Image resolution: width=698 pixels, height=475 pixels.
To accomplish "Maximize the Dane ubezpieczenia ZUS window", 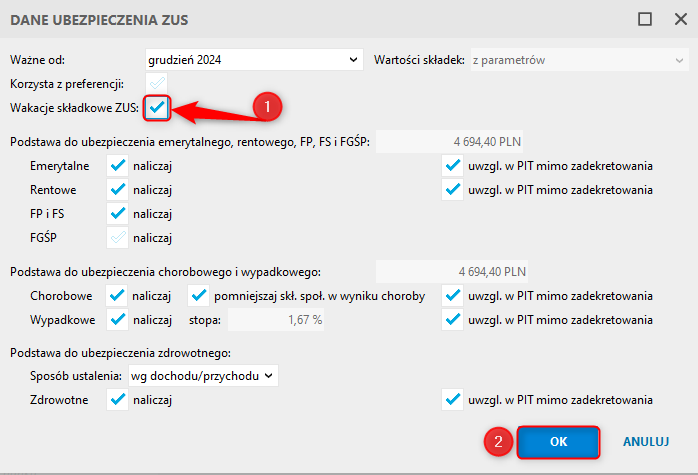I will 645,19.
